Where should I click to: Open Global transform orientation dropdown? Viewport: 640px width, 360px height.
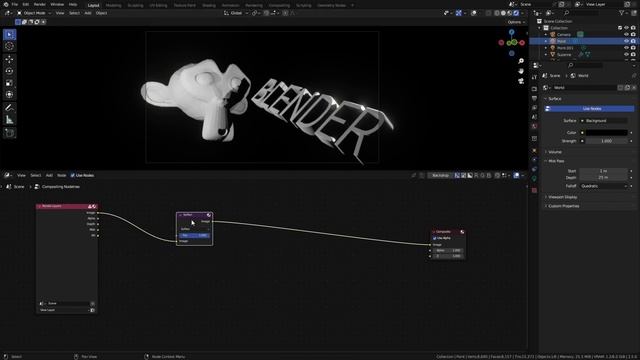coord(236,13)
